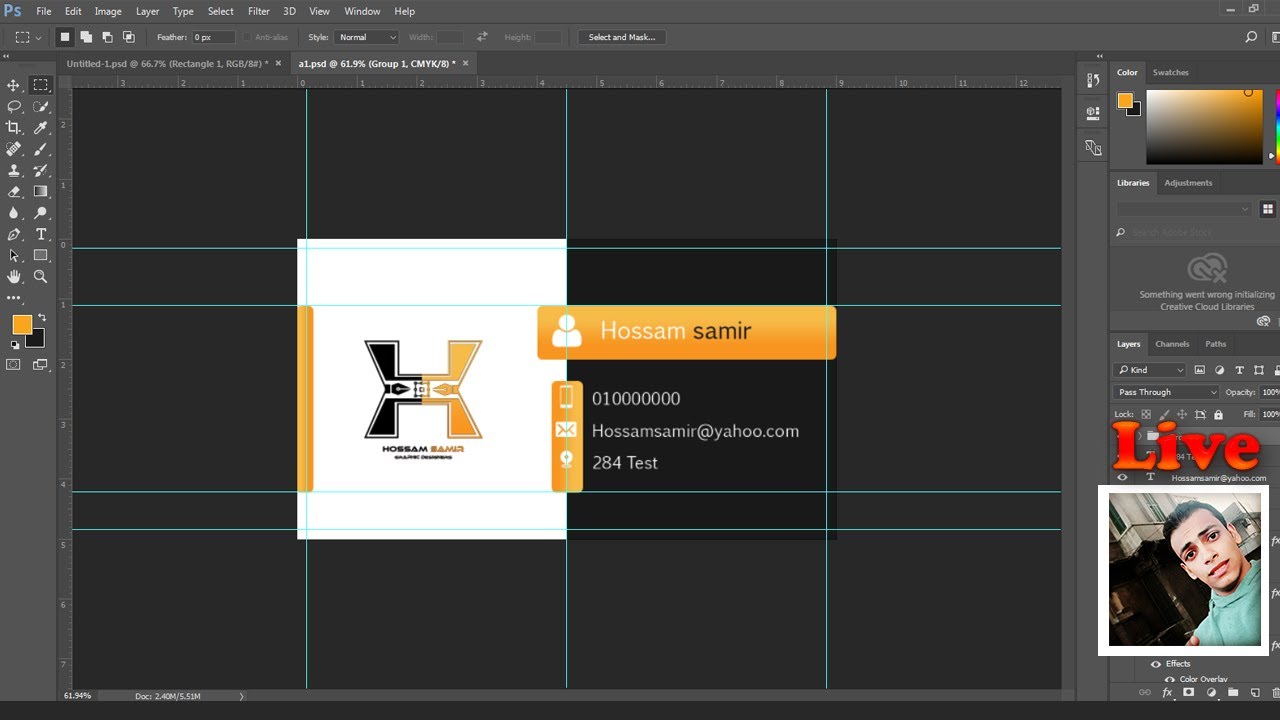The width and height of the screenshot is (1280, 720).
Task: Toggle shape layer filter in Layers panel
Action: click(1259, 370)
